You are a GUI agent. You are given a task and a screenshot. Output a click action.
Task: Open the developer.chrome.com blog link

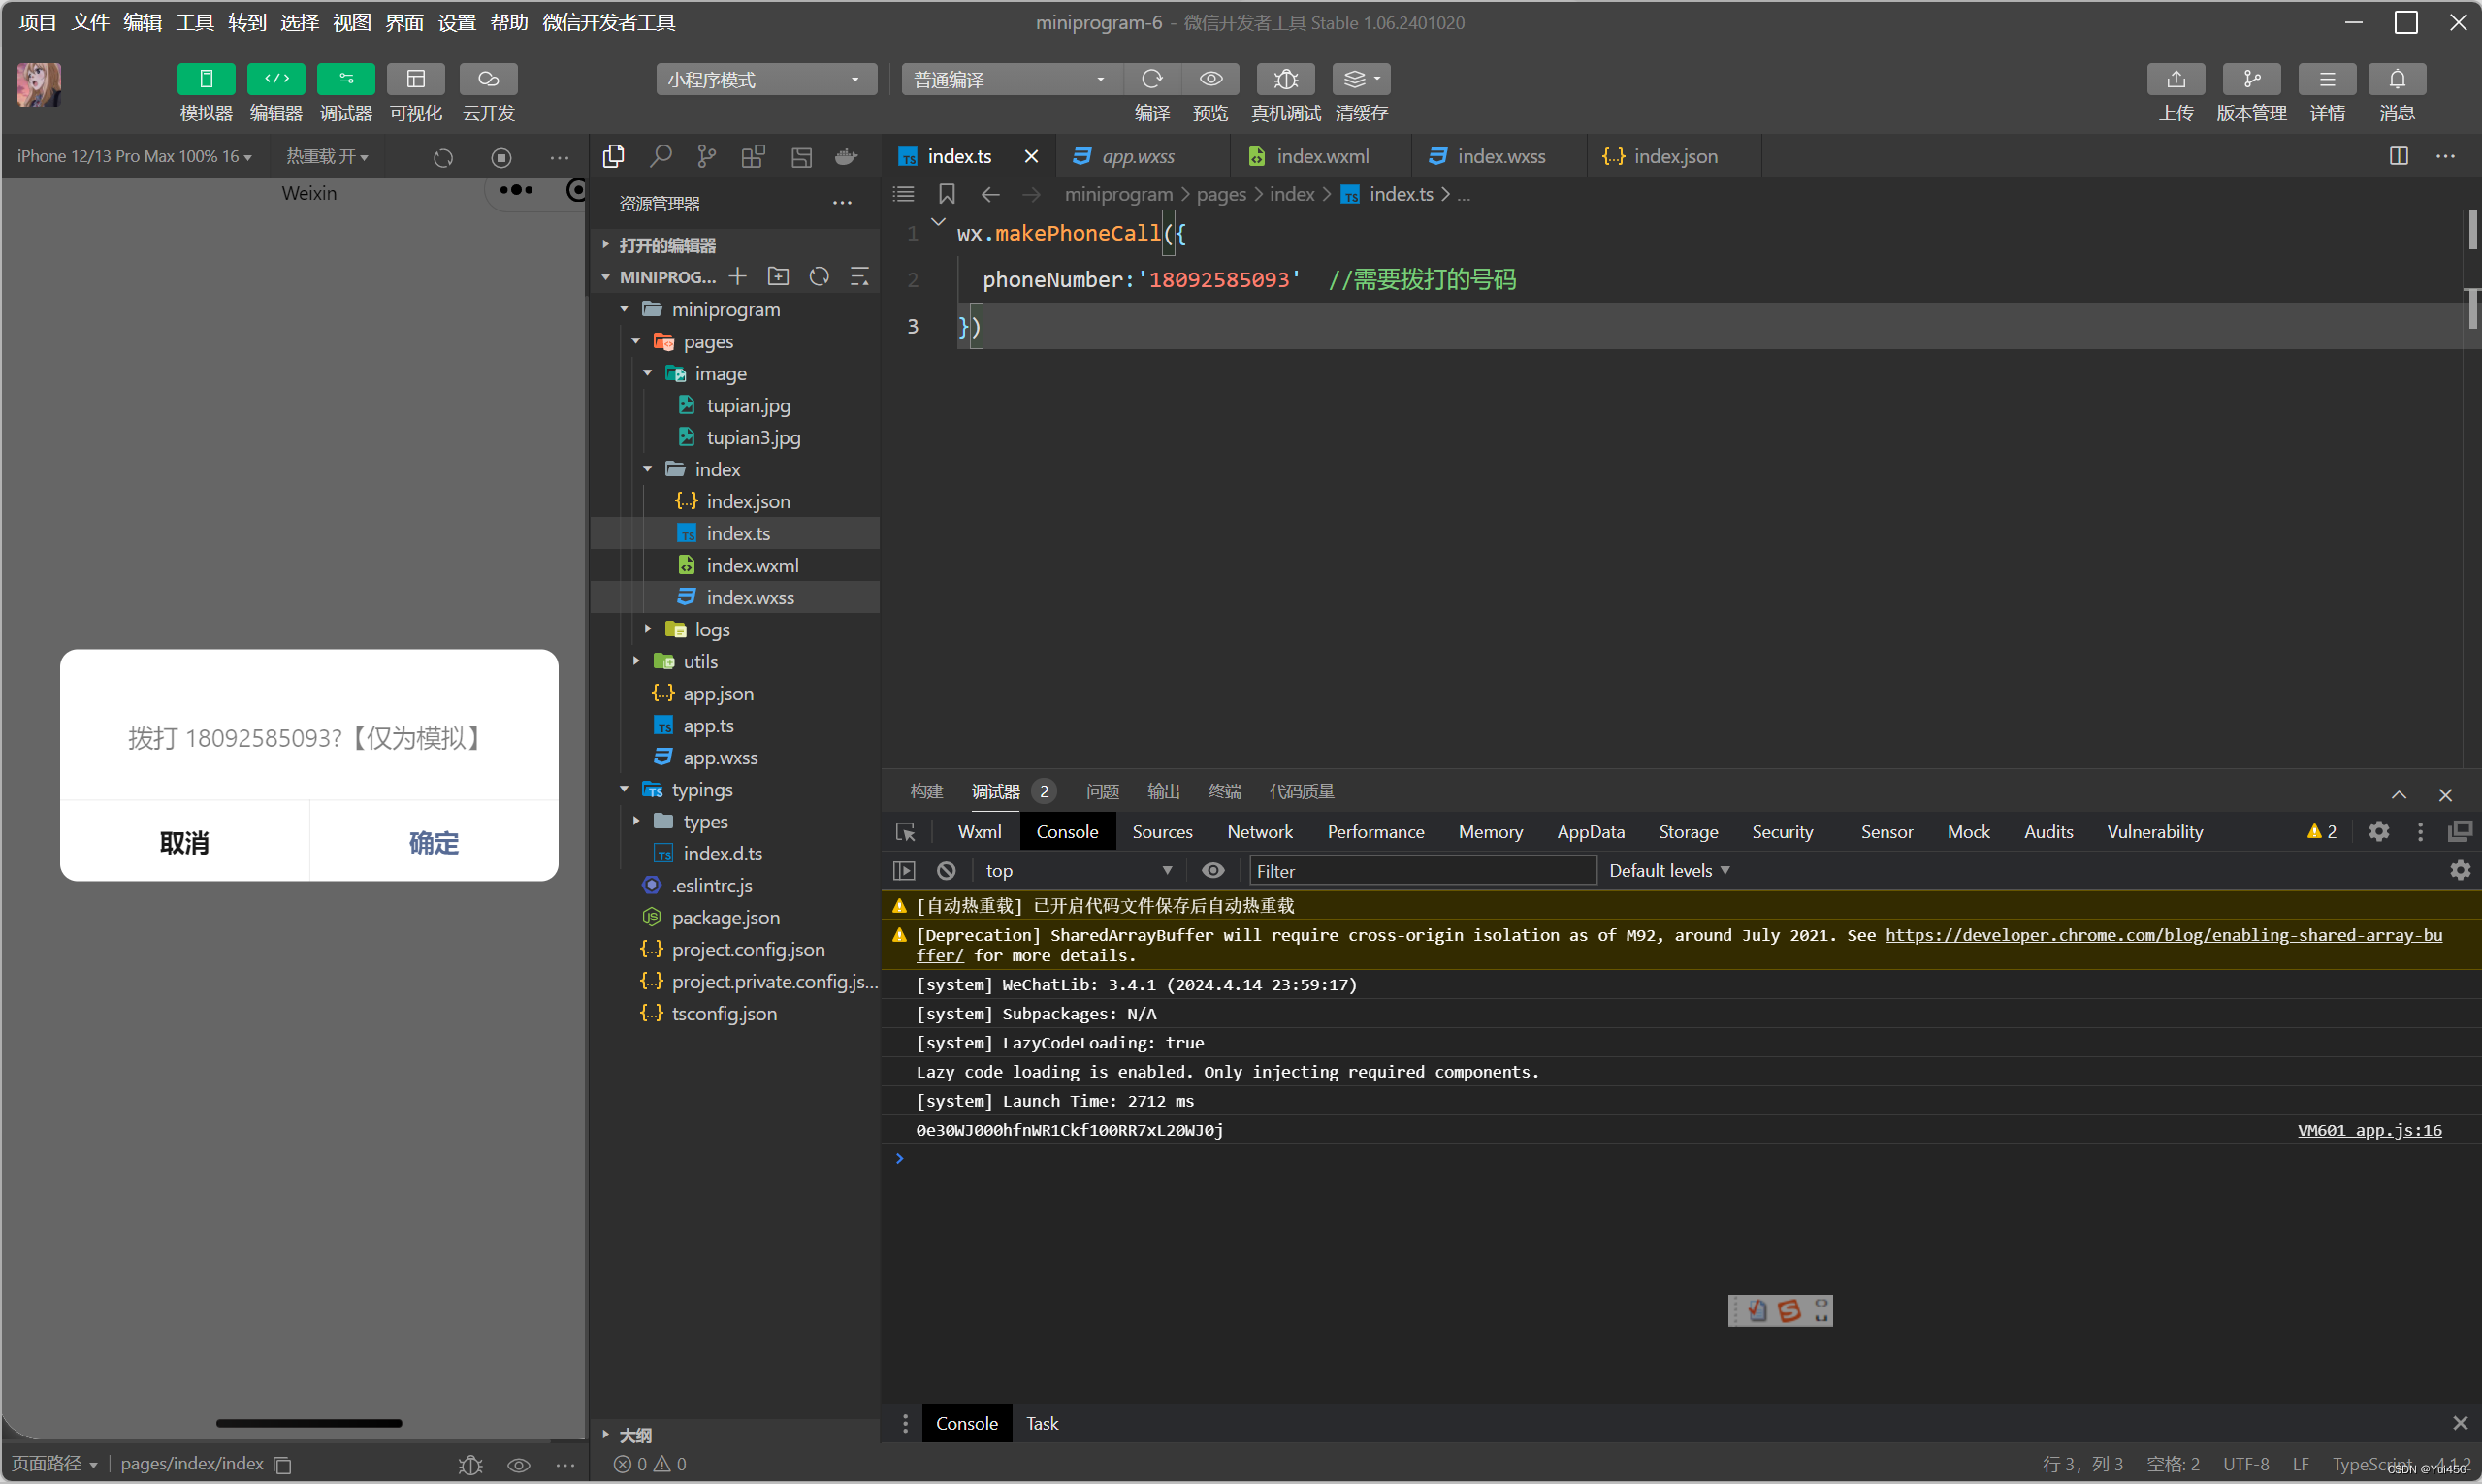(x=2163, y=935)
